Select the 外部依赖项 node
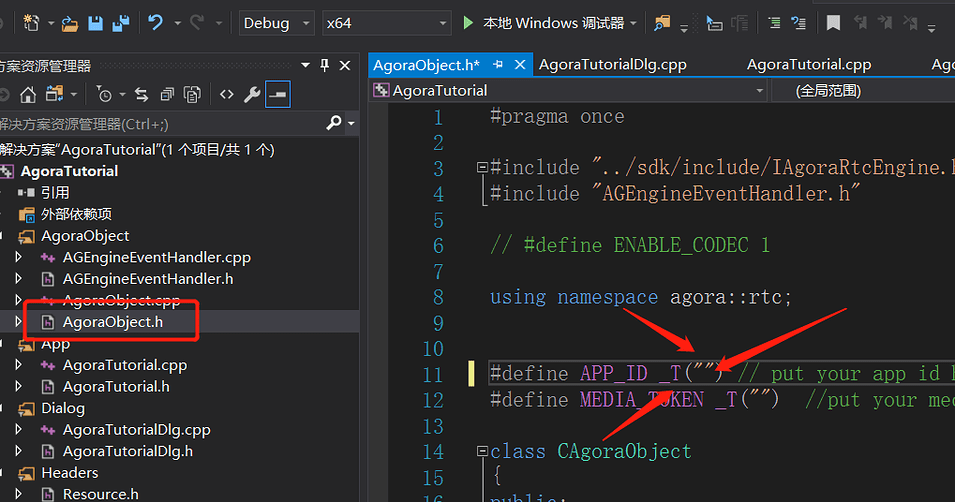Screen dimensions: 955x502 click(76, 214)
